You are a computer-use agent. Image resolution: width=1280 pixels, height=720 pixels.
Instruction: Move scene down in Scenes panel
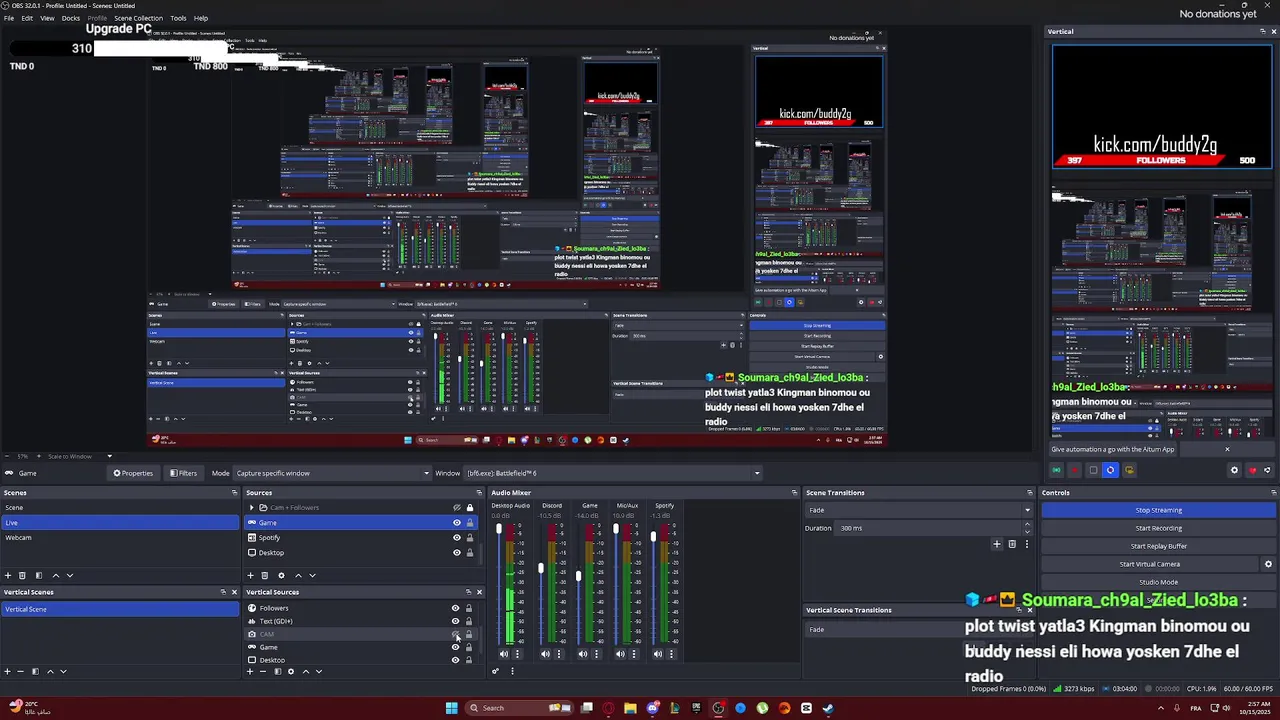click(70, 575)
